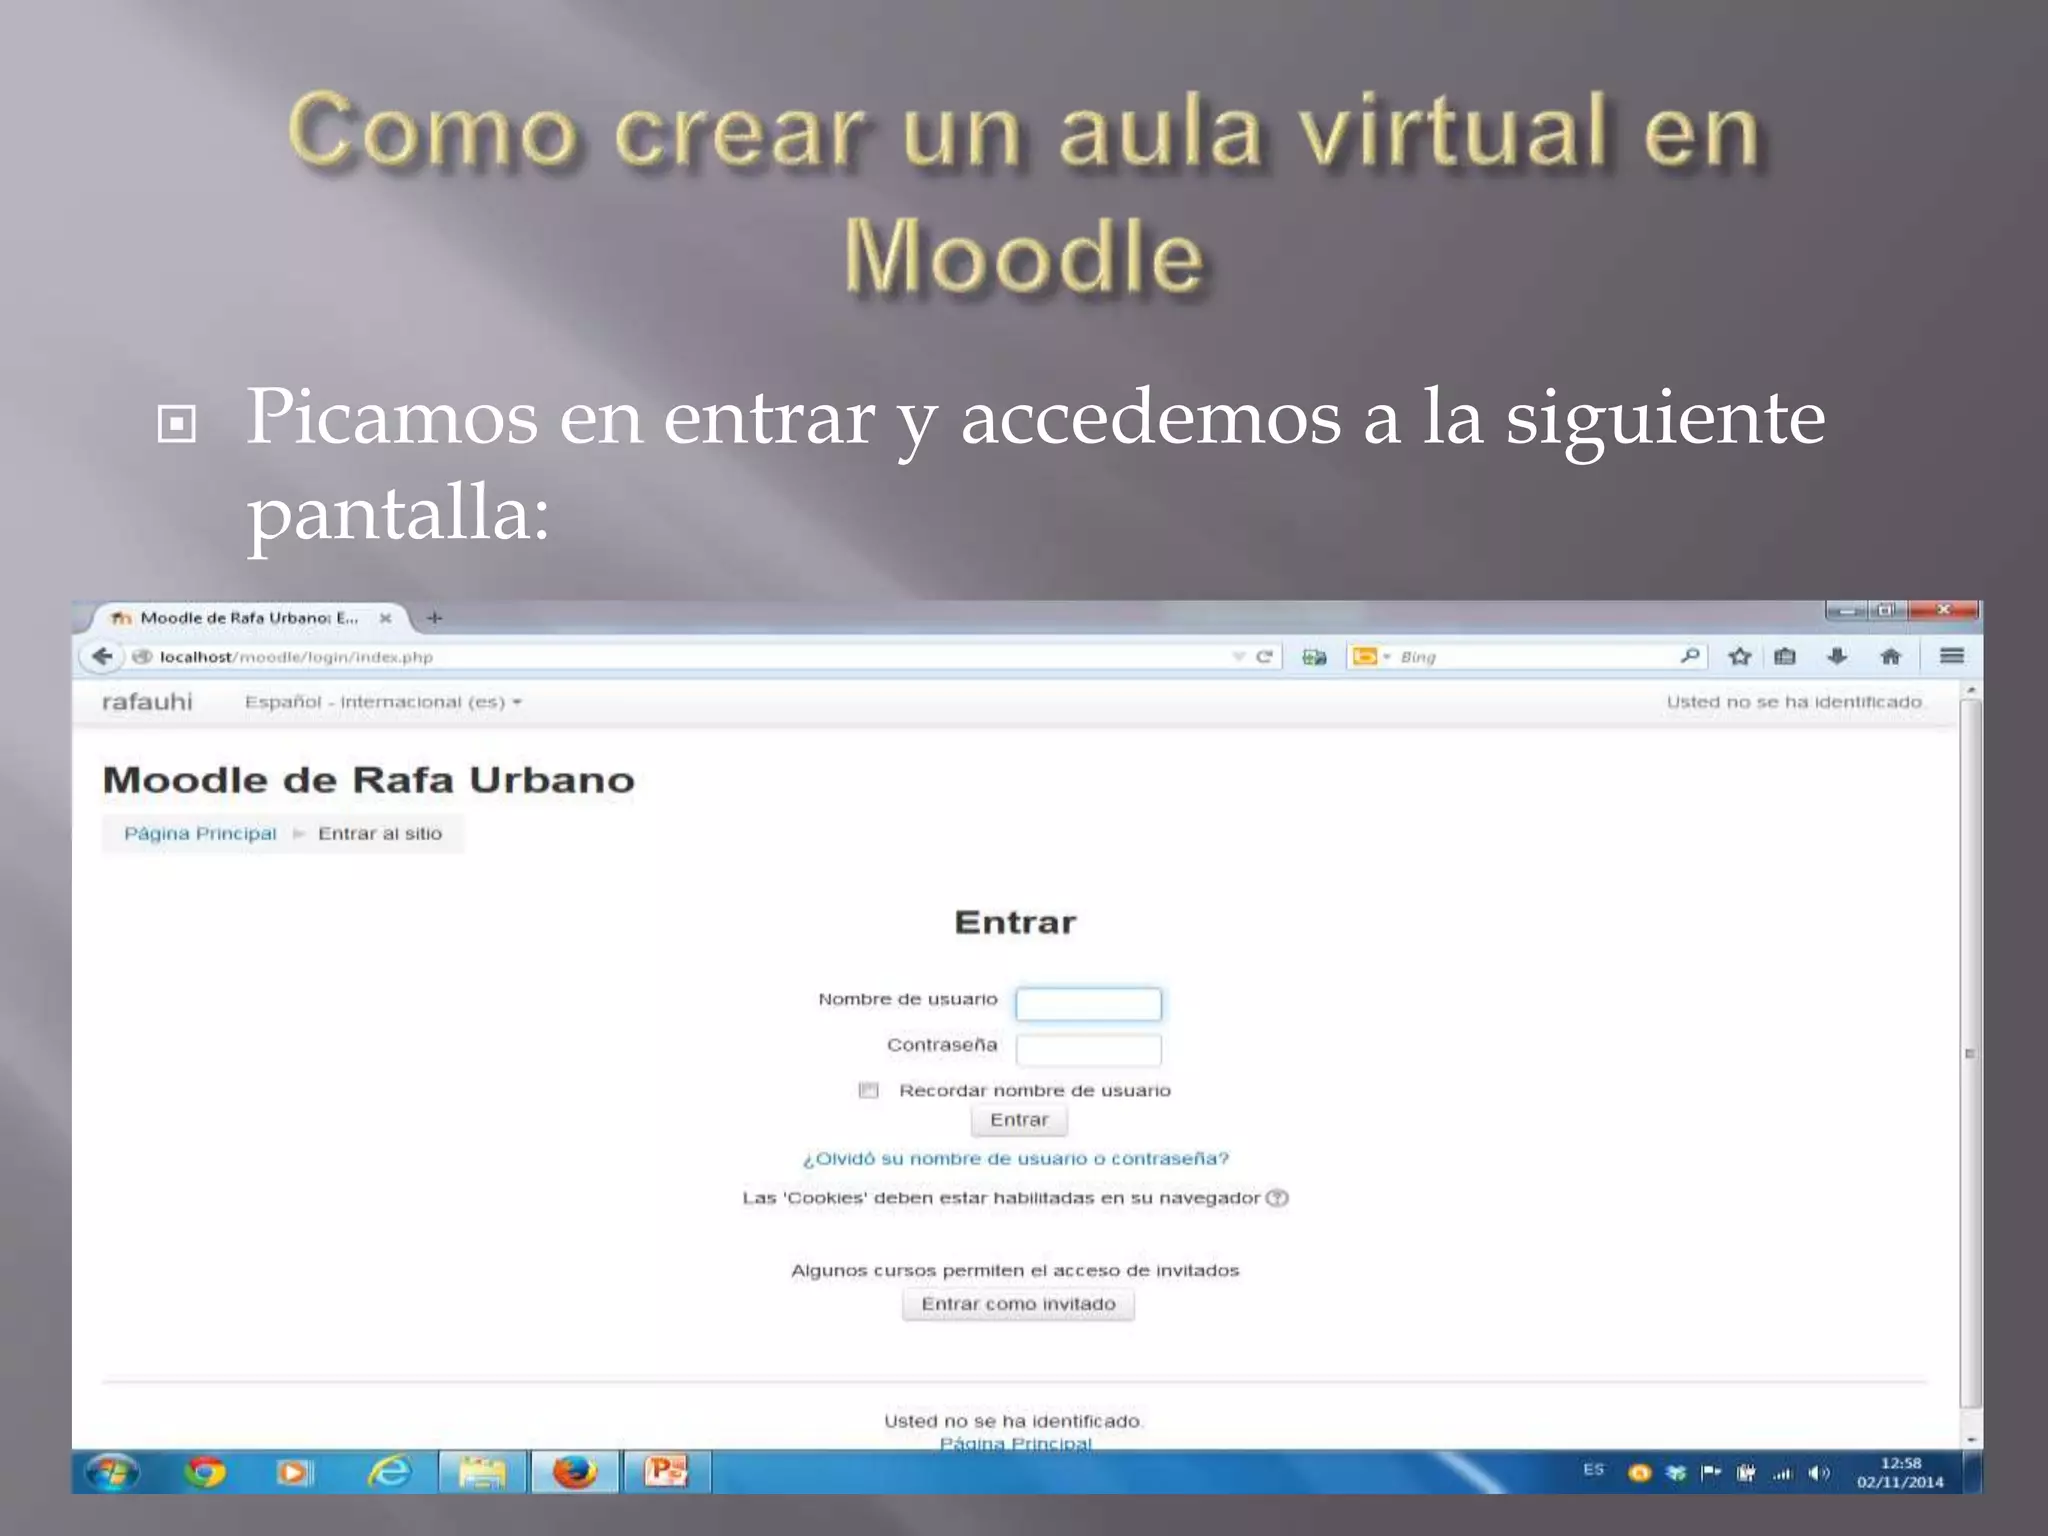Reload the page with the refresh icon
This screenshot has height=1536, width=2048.
1264,656
